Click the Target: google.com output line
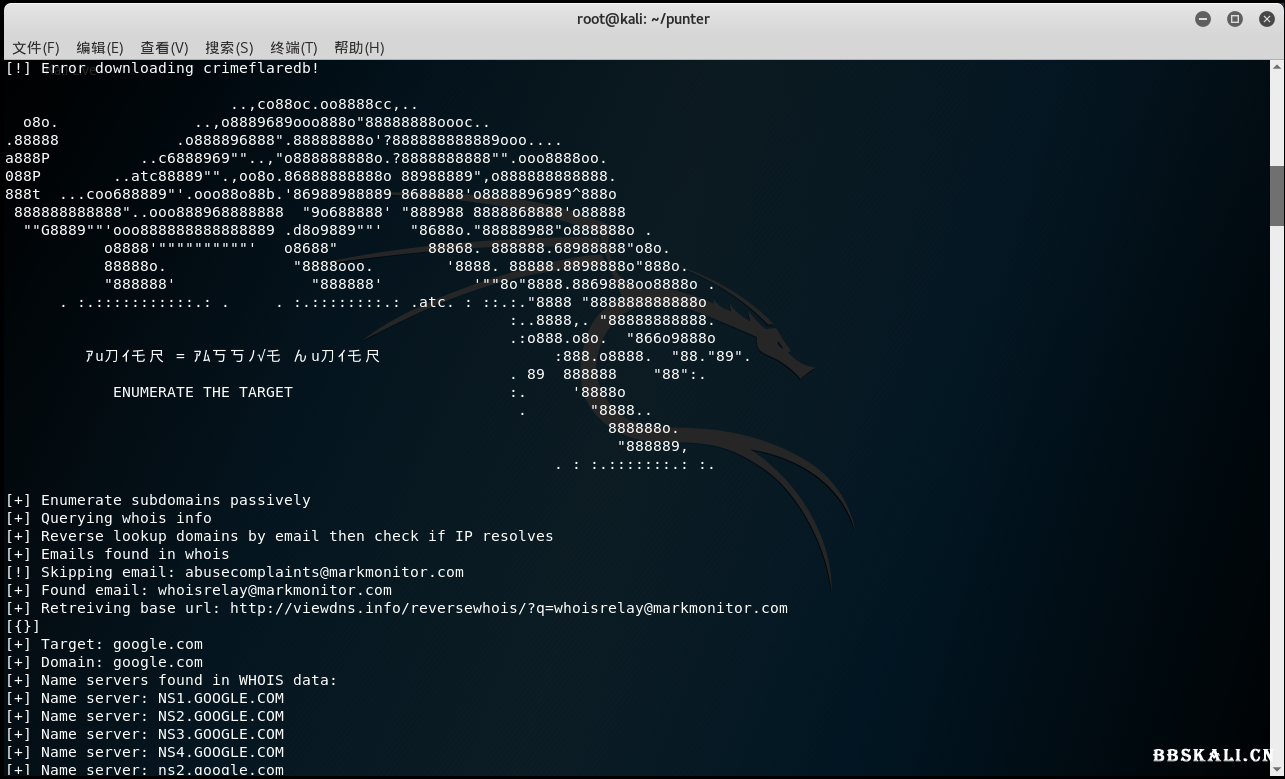Image resolution: width=1285 pixels, height=779 pixels. point(104,644)
